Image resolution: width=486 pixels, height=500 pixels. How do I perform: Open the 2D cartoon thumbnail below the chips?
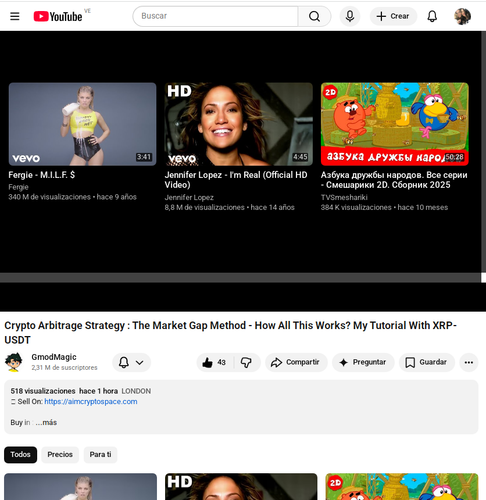[402, 487]
